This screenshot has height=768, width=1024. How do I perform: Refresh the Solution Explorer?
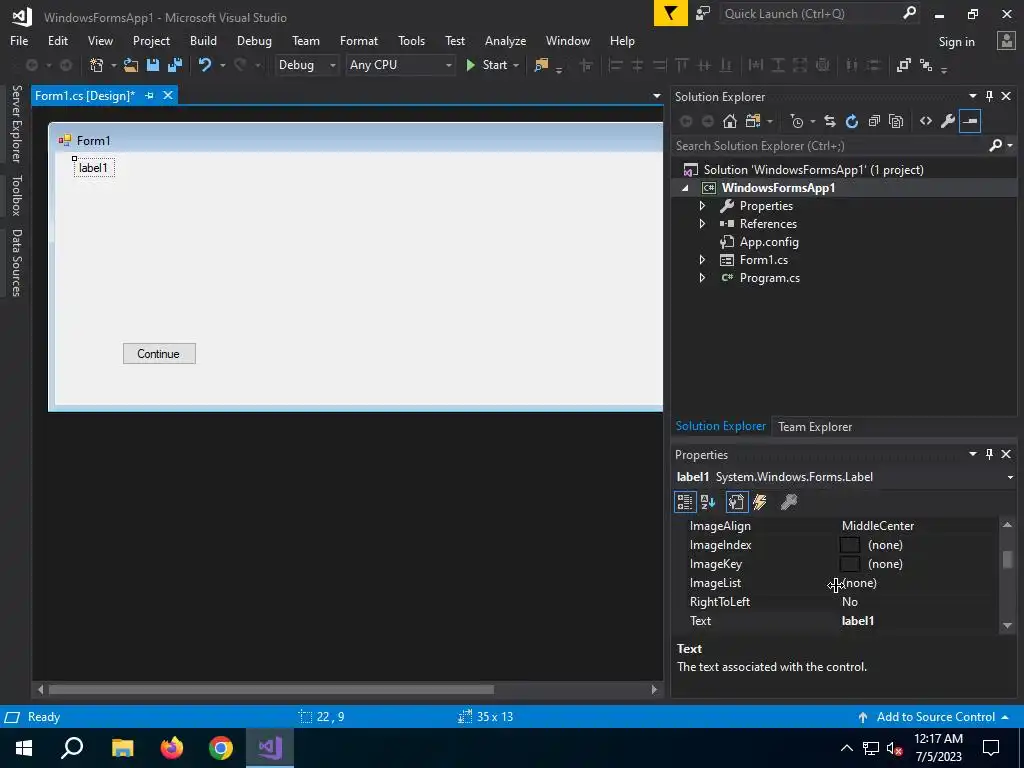pos(852,121)
